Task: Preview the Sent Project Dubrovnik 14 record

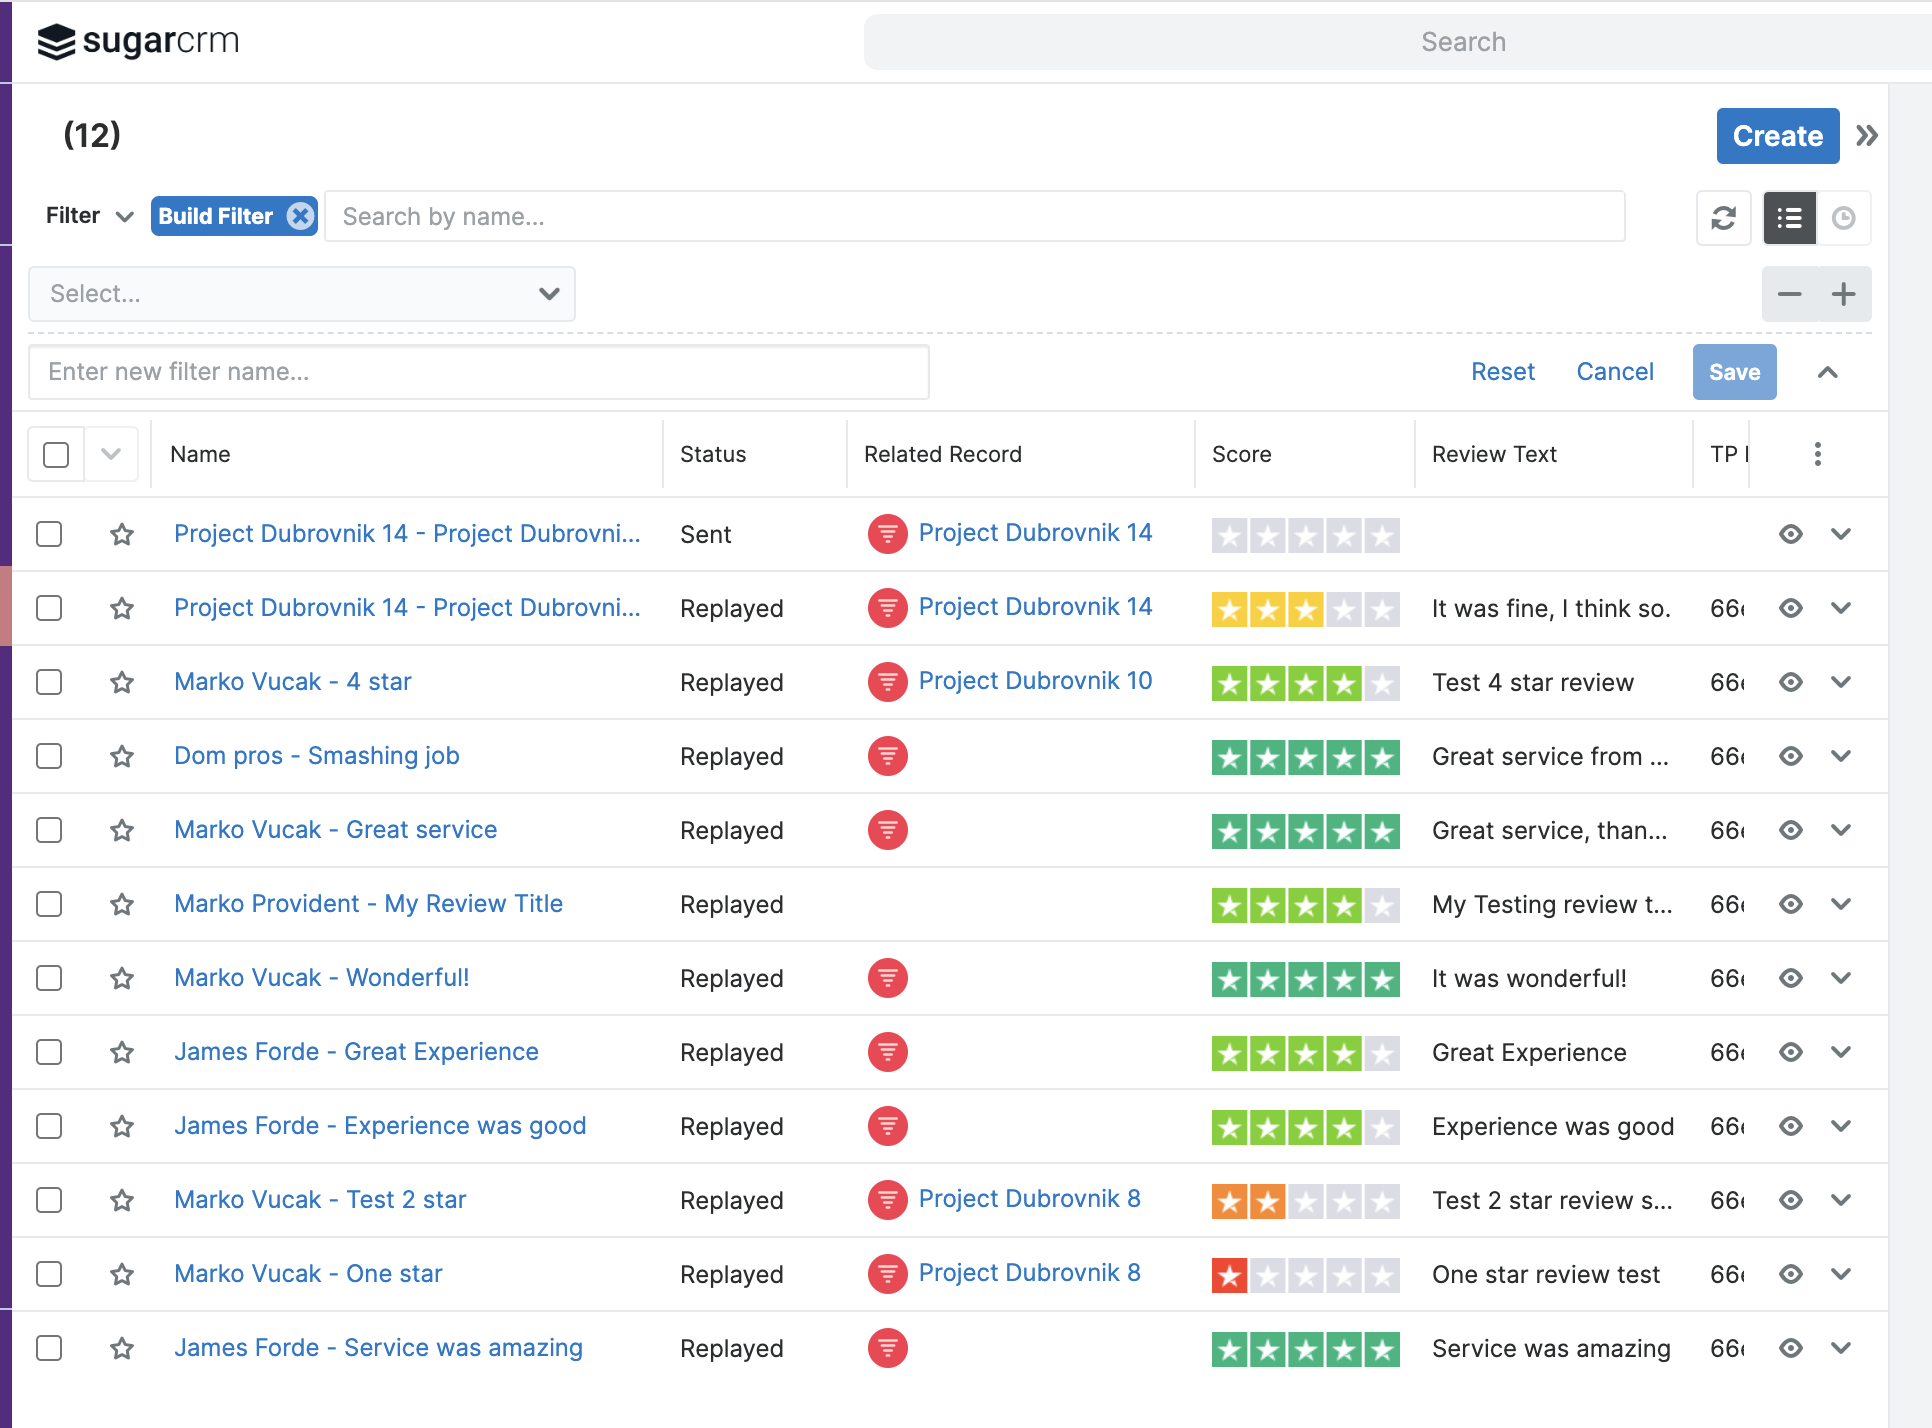Action: (x=1790, y=534)
